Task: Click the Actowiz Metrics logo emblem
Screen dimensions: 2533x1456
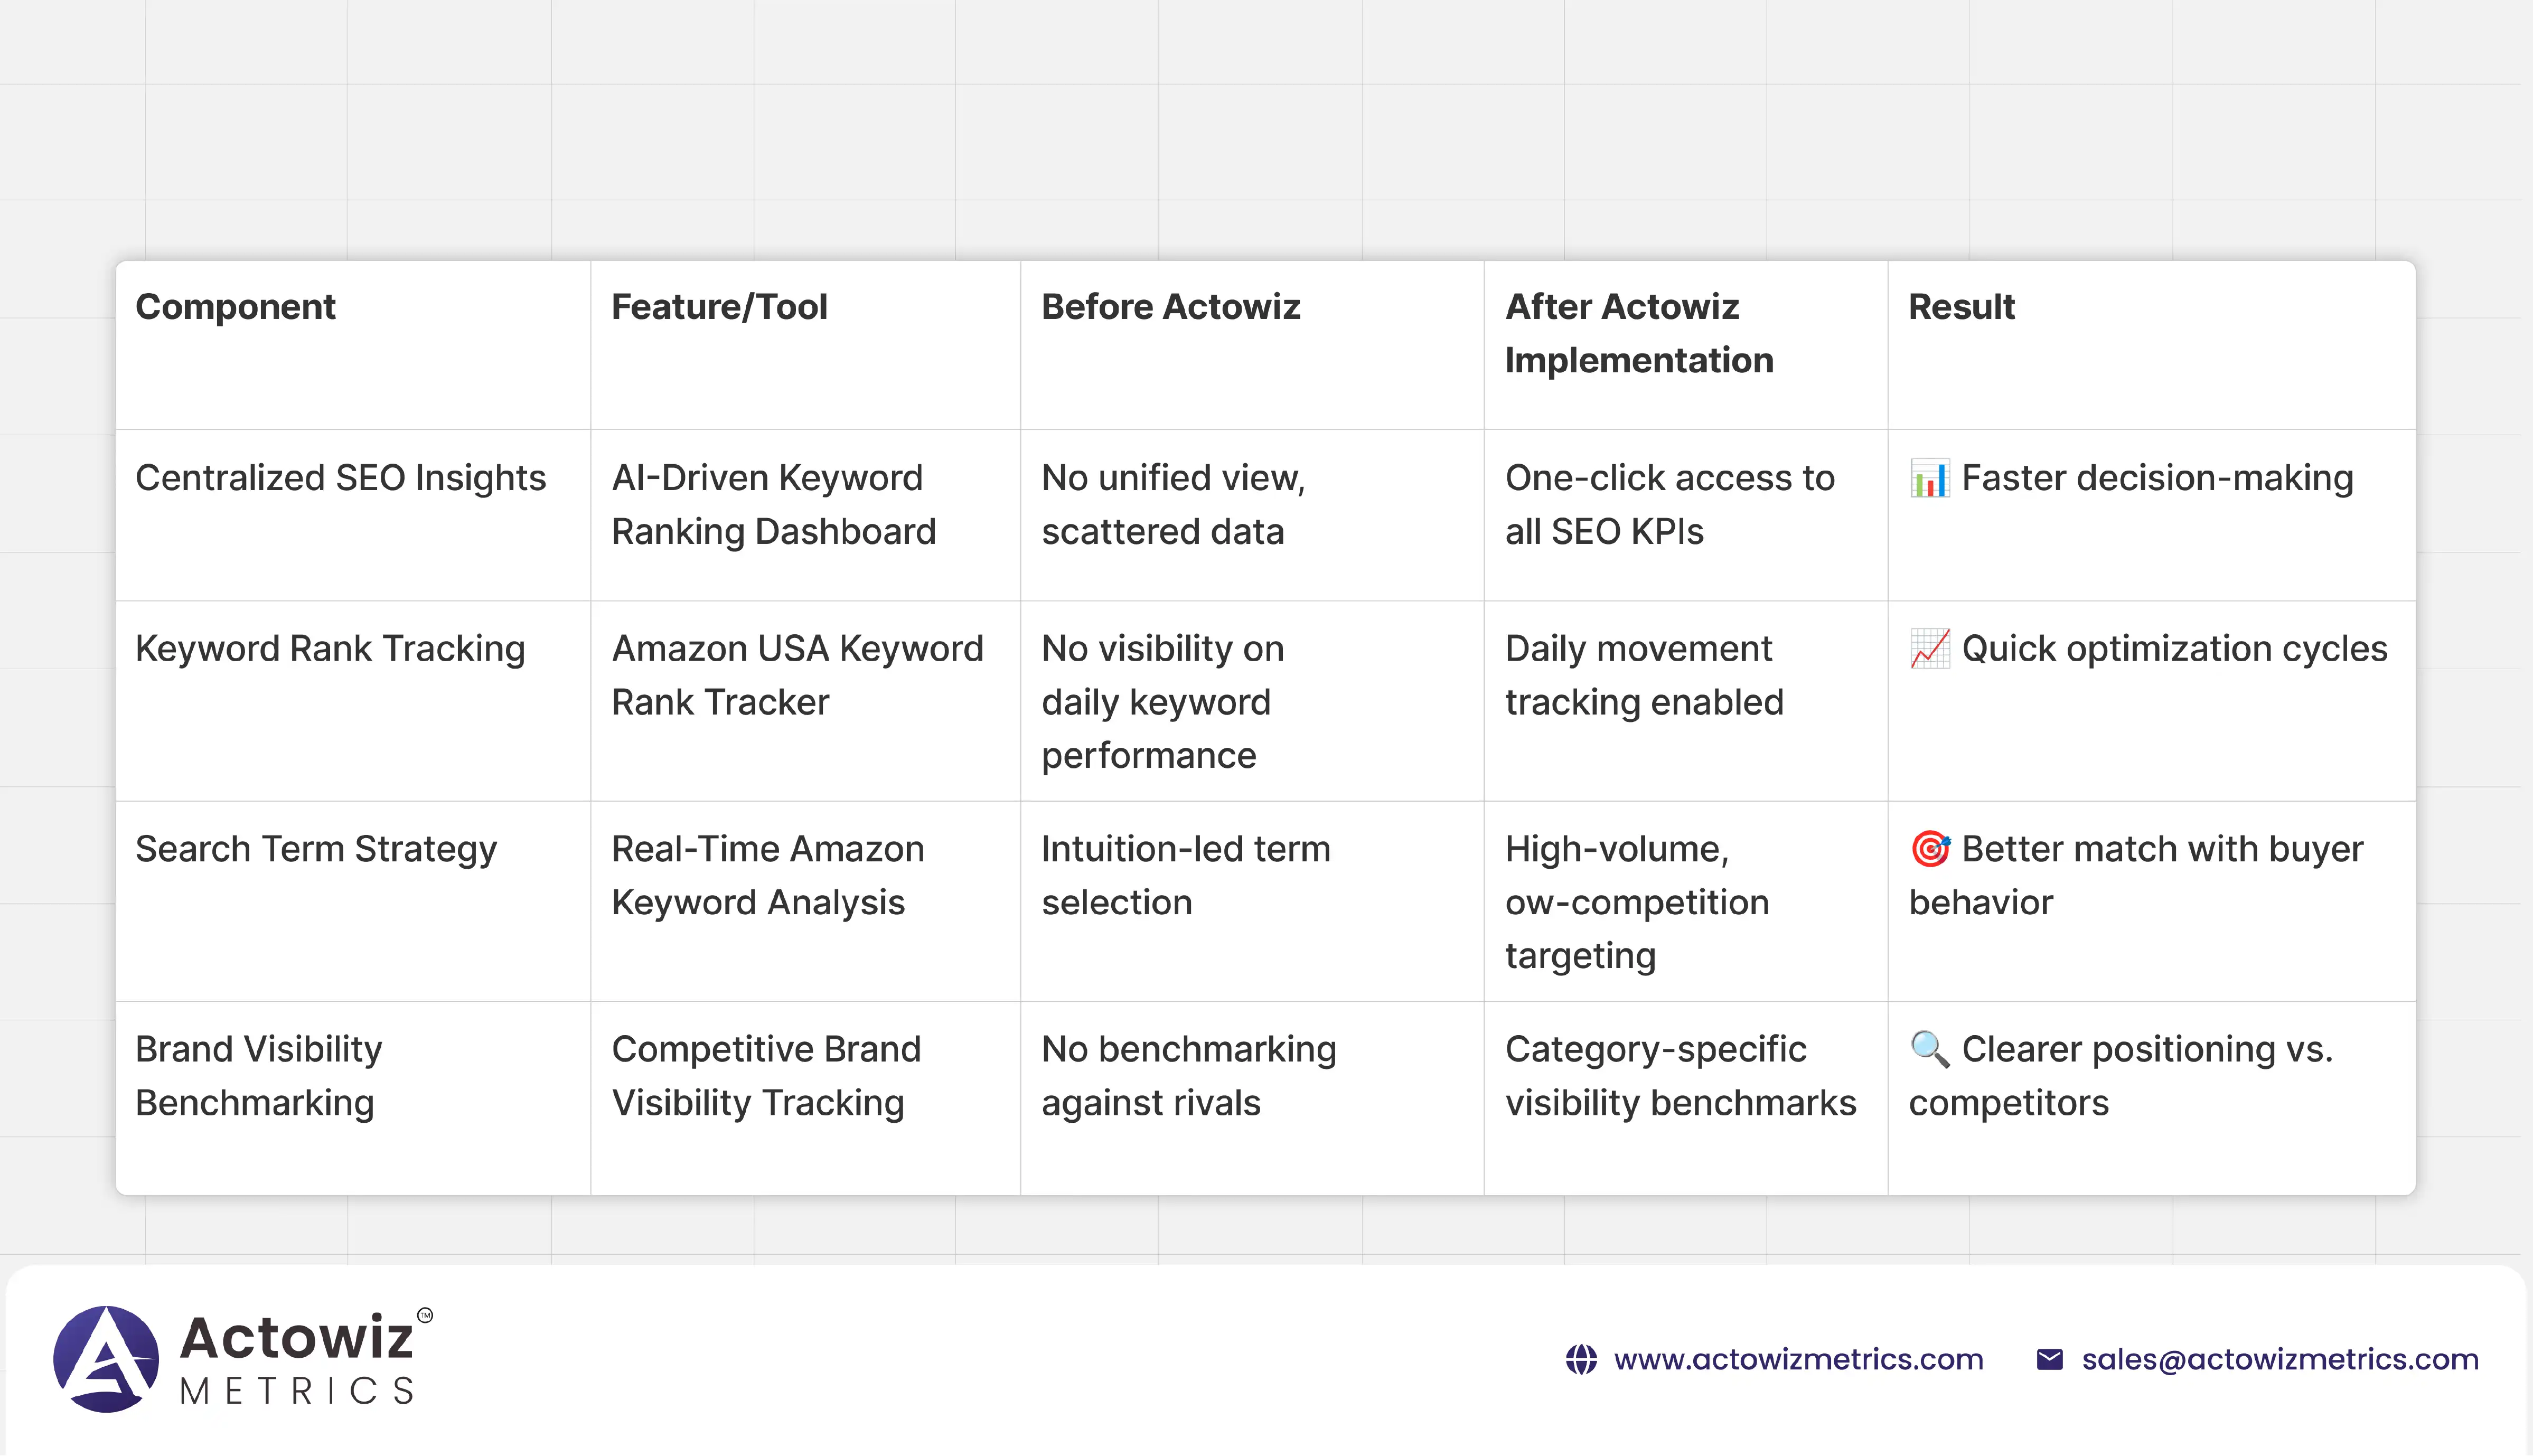Action: click(x=106, y=1359)
